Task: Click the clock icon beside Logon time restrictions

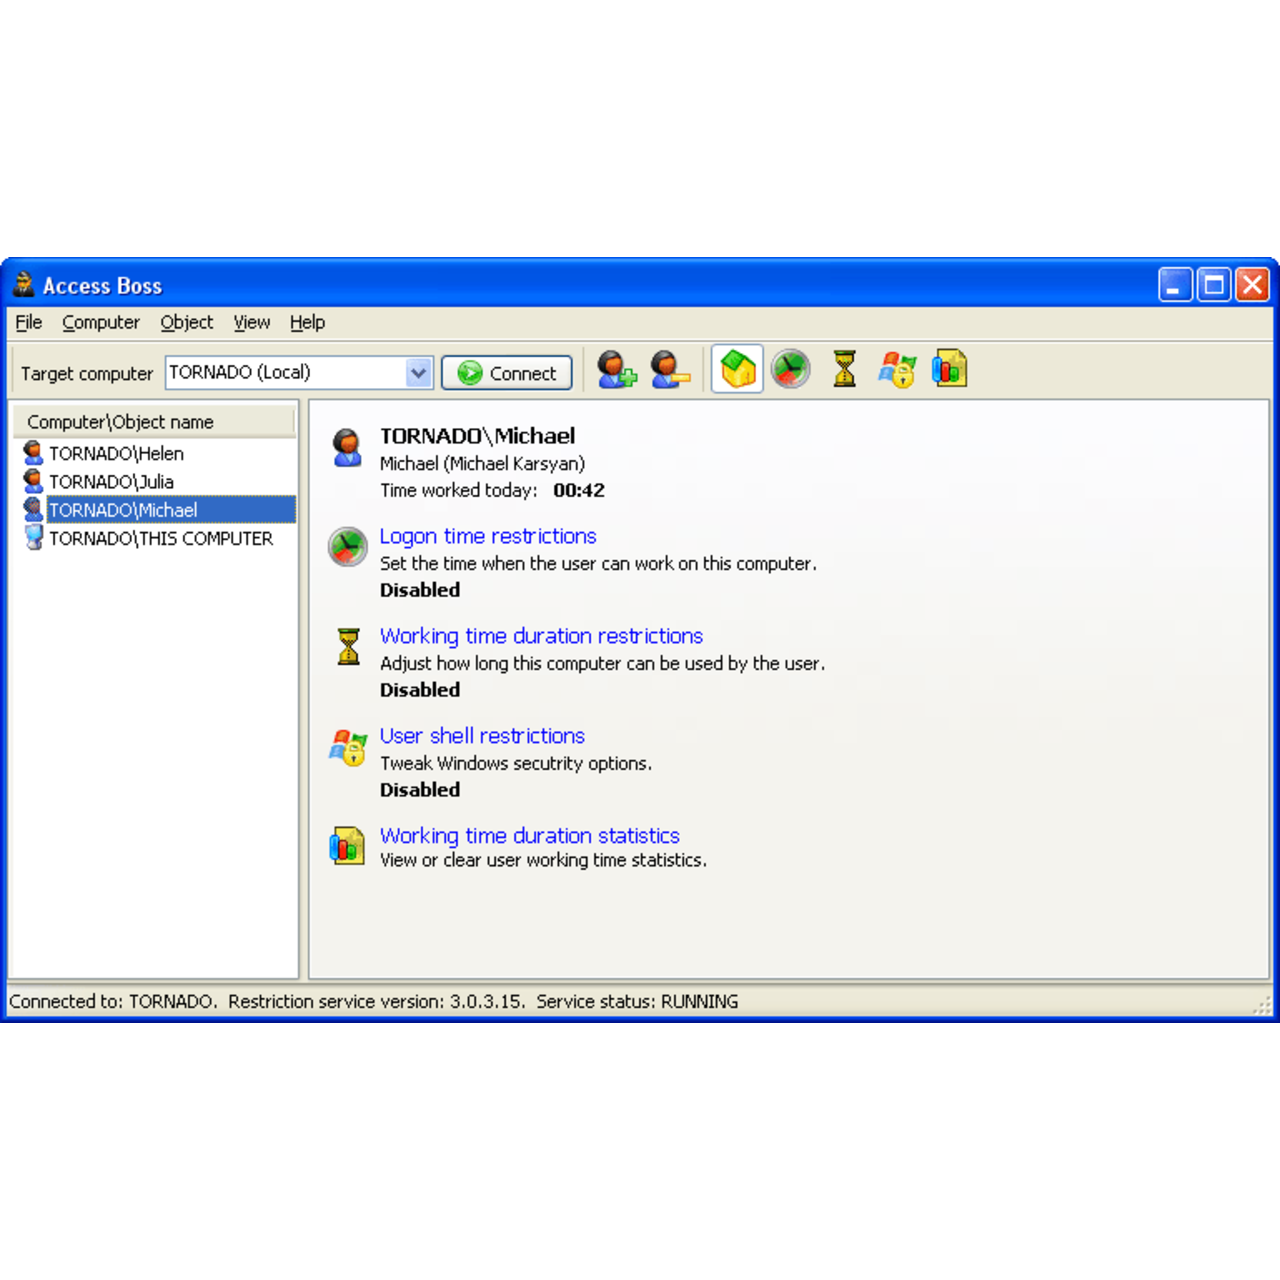Action: coord(347,547)
